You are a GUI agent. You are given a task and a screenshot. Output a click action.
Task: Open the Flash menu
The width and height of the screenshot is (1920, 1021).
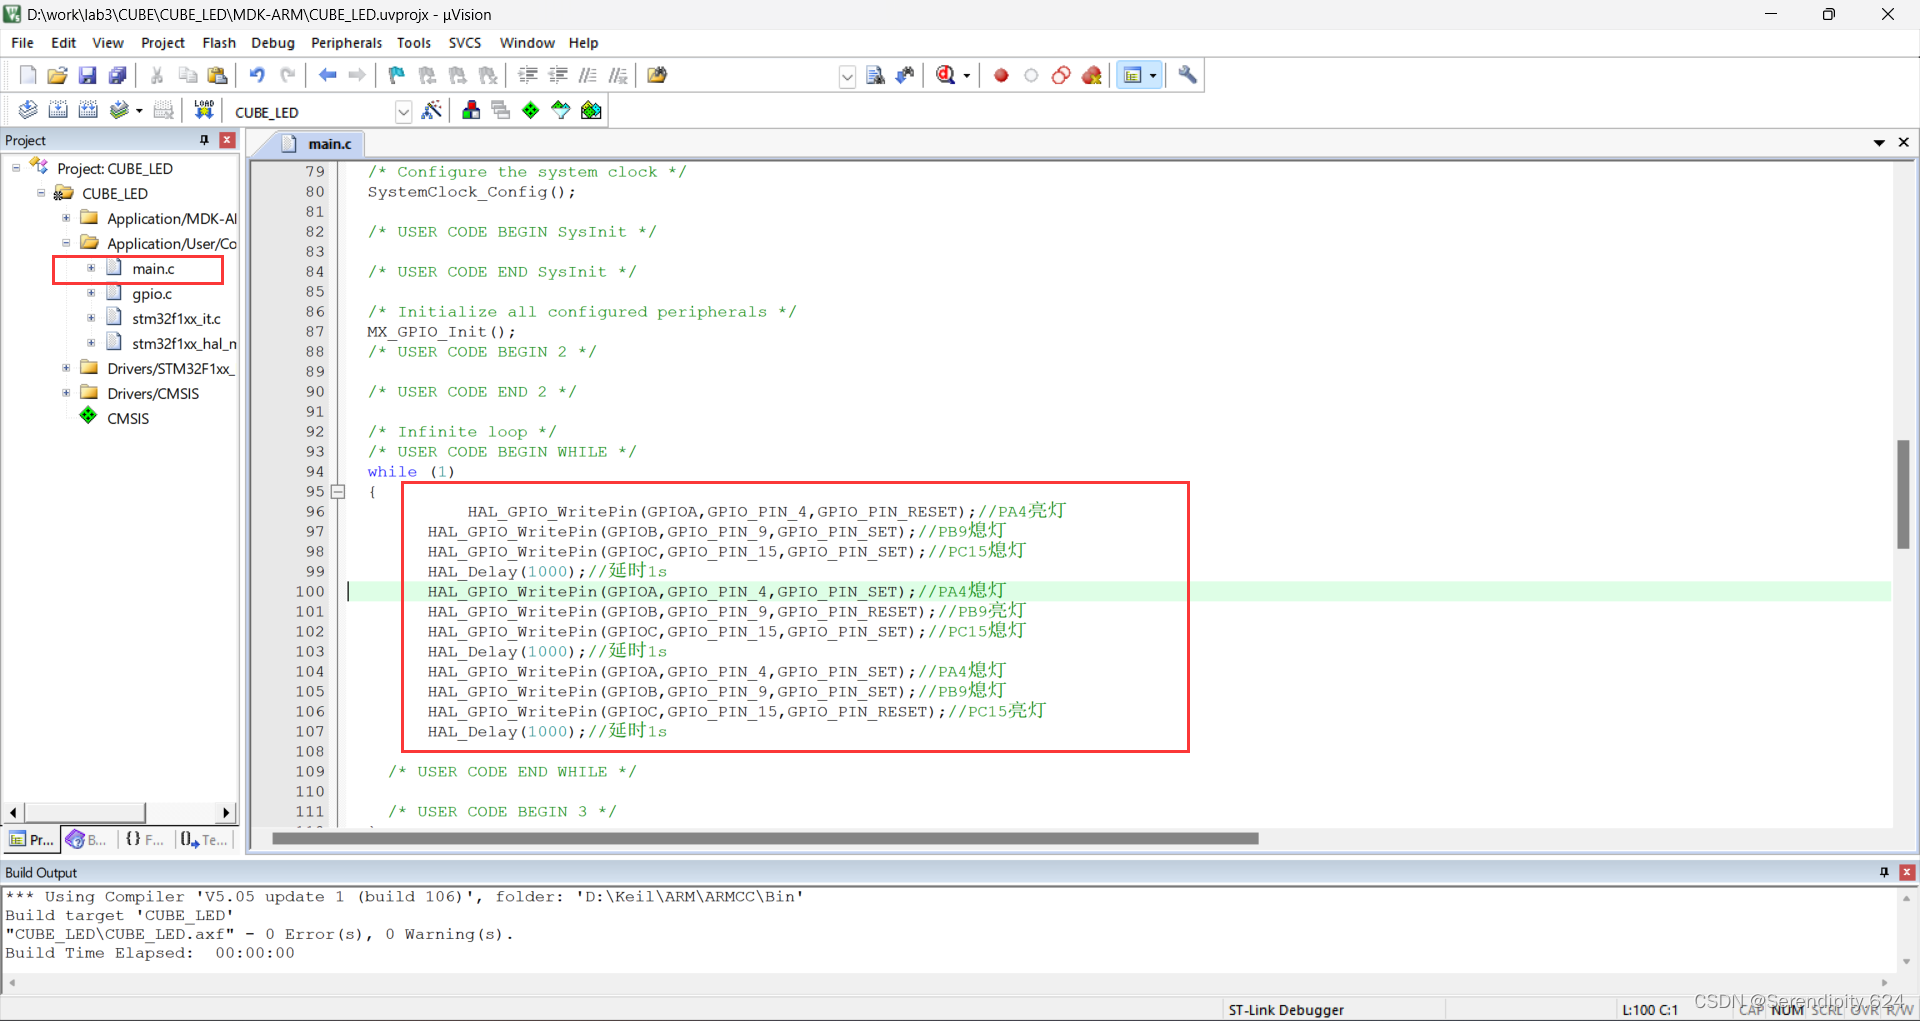coord(219,43)
